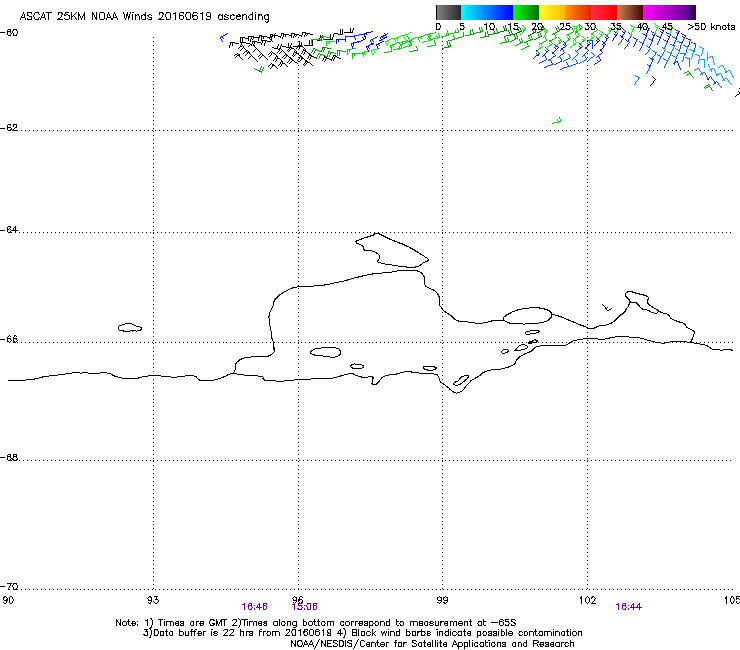Click the red 30-35 knots legend segment
The width and height of the screenshot is (740, 650).
(x=604, y=12)
